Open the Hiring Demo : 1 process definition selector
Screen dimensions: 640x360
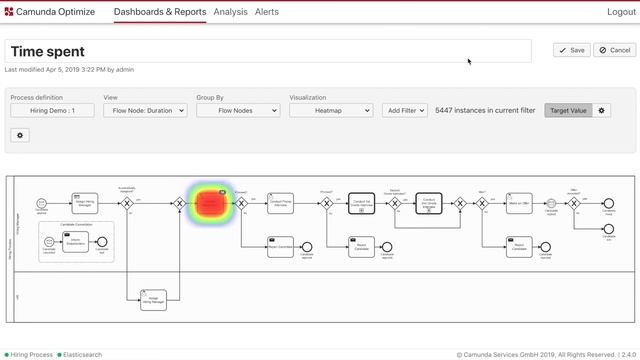click(x=52, y=111)
